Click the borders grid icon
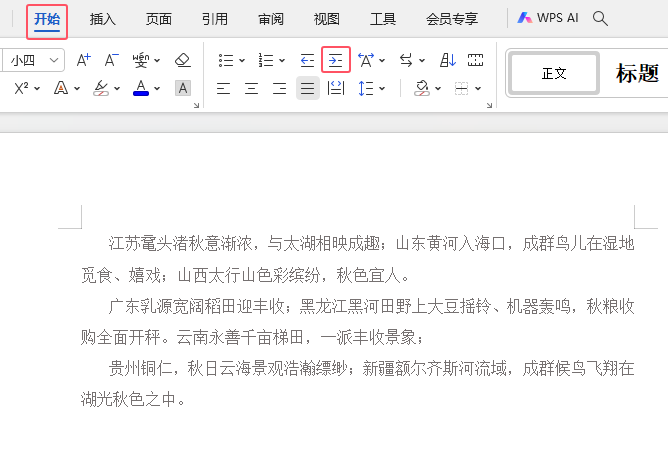The height and width of the screenshot is (464, 668). [461, 88]
